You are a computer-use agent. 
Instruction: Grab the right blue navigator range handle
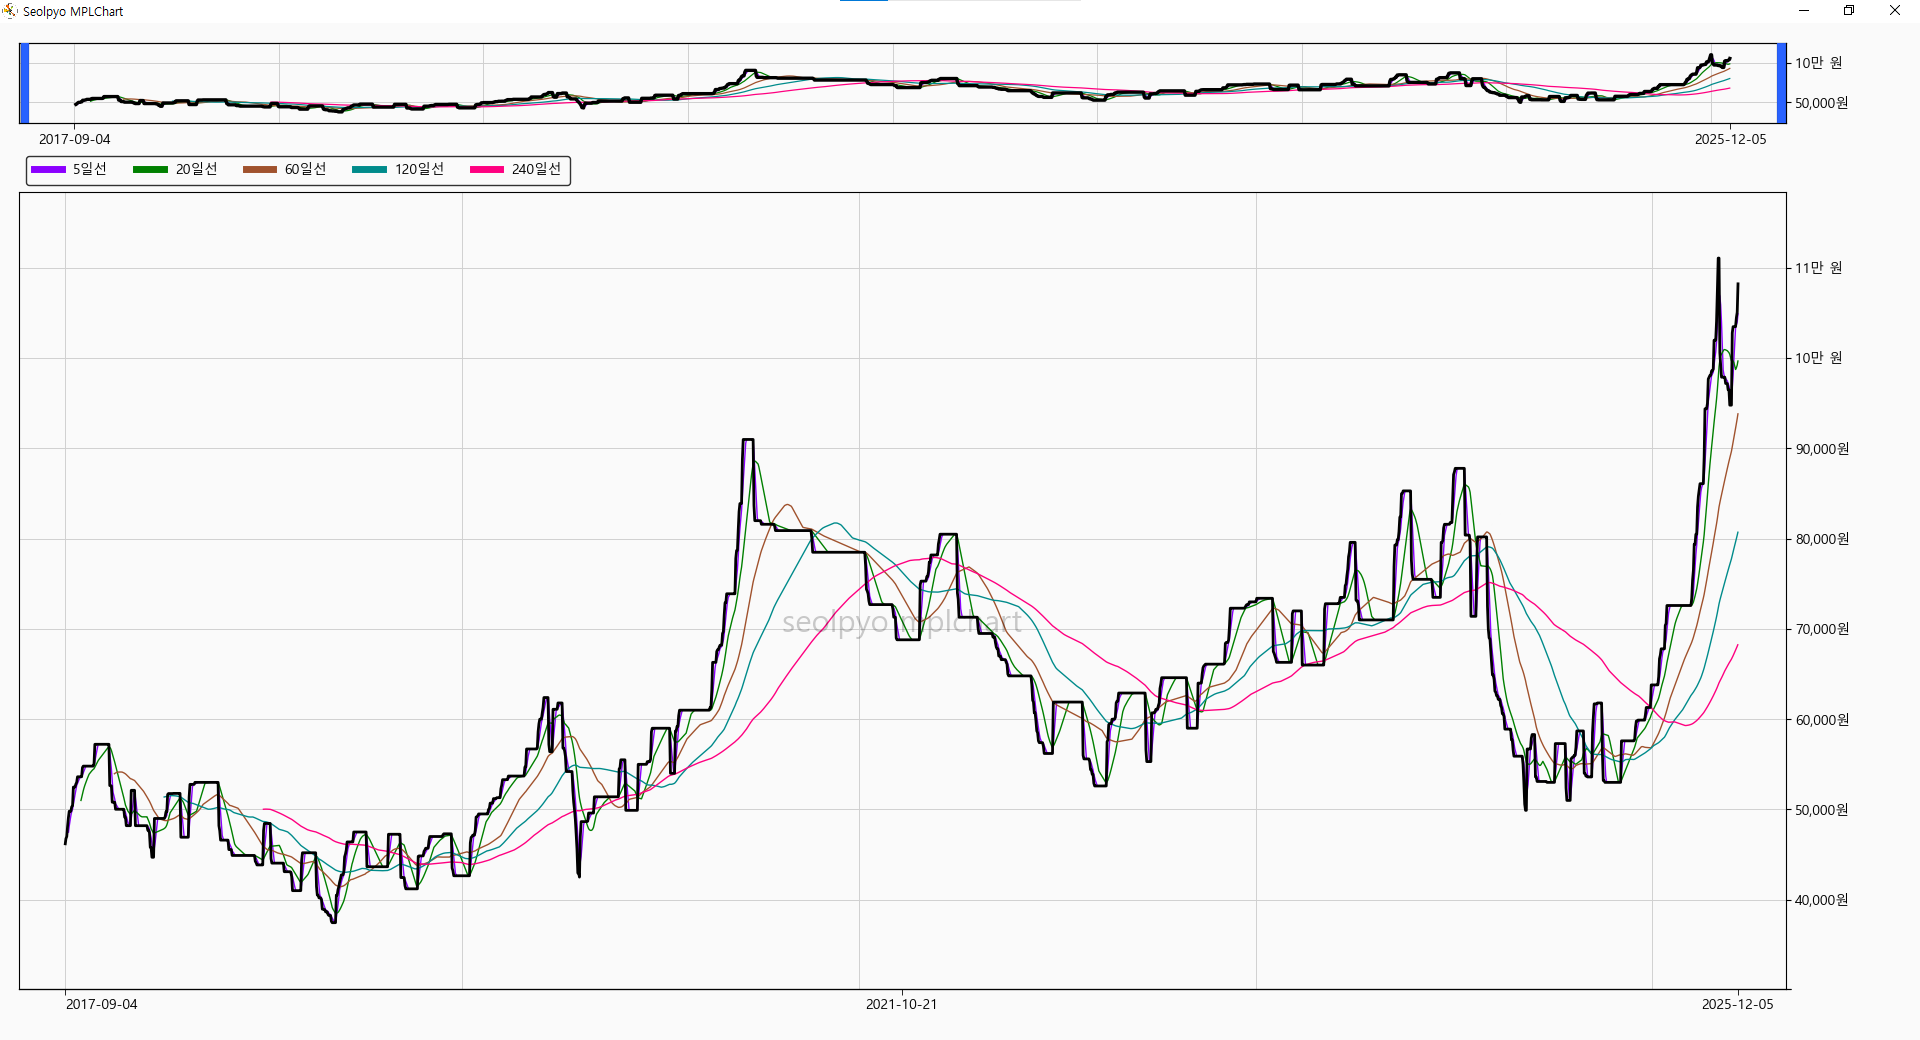(1781, 83)
